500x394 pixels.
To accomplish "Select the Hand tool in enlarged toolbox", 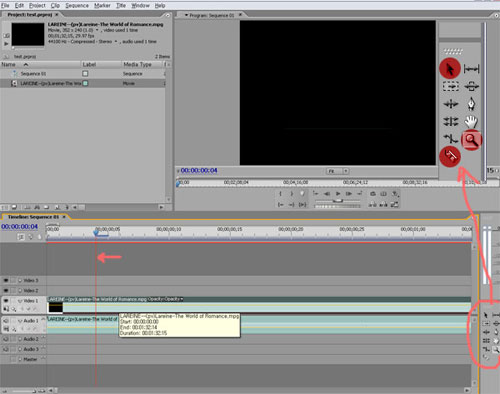I will 471,121.
